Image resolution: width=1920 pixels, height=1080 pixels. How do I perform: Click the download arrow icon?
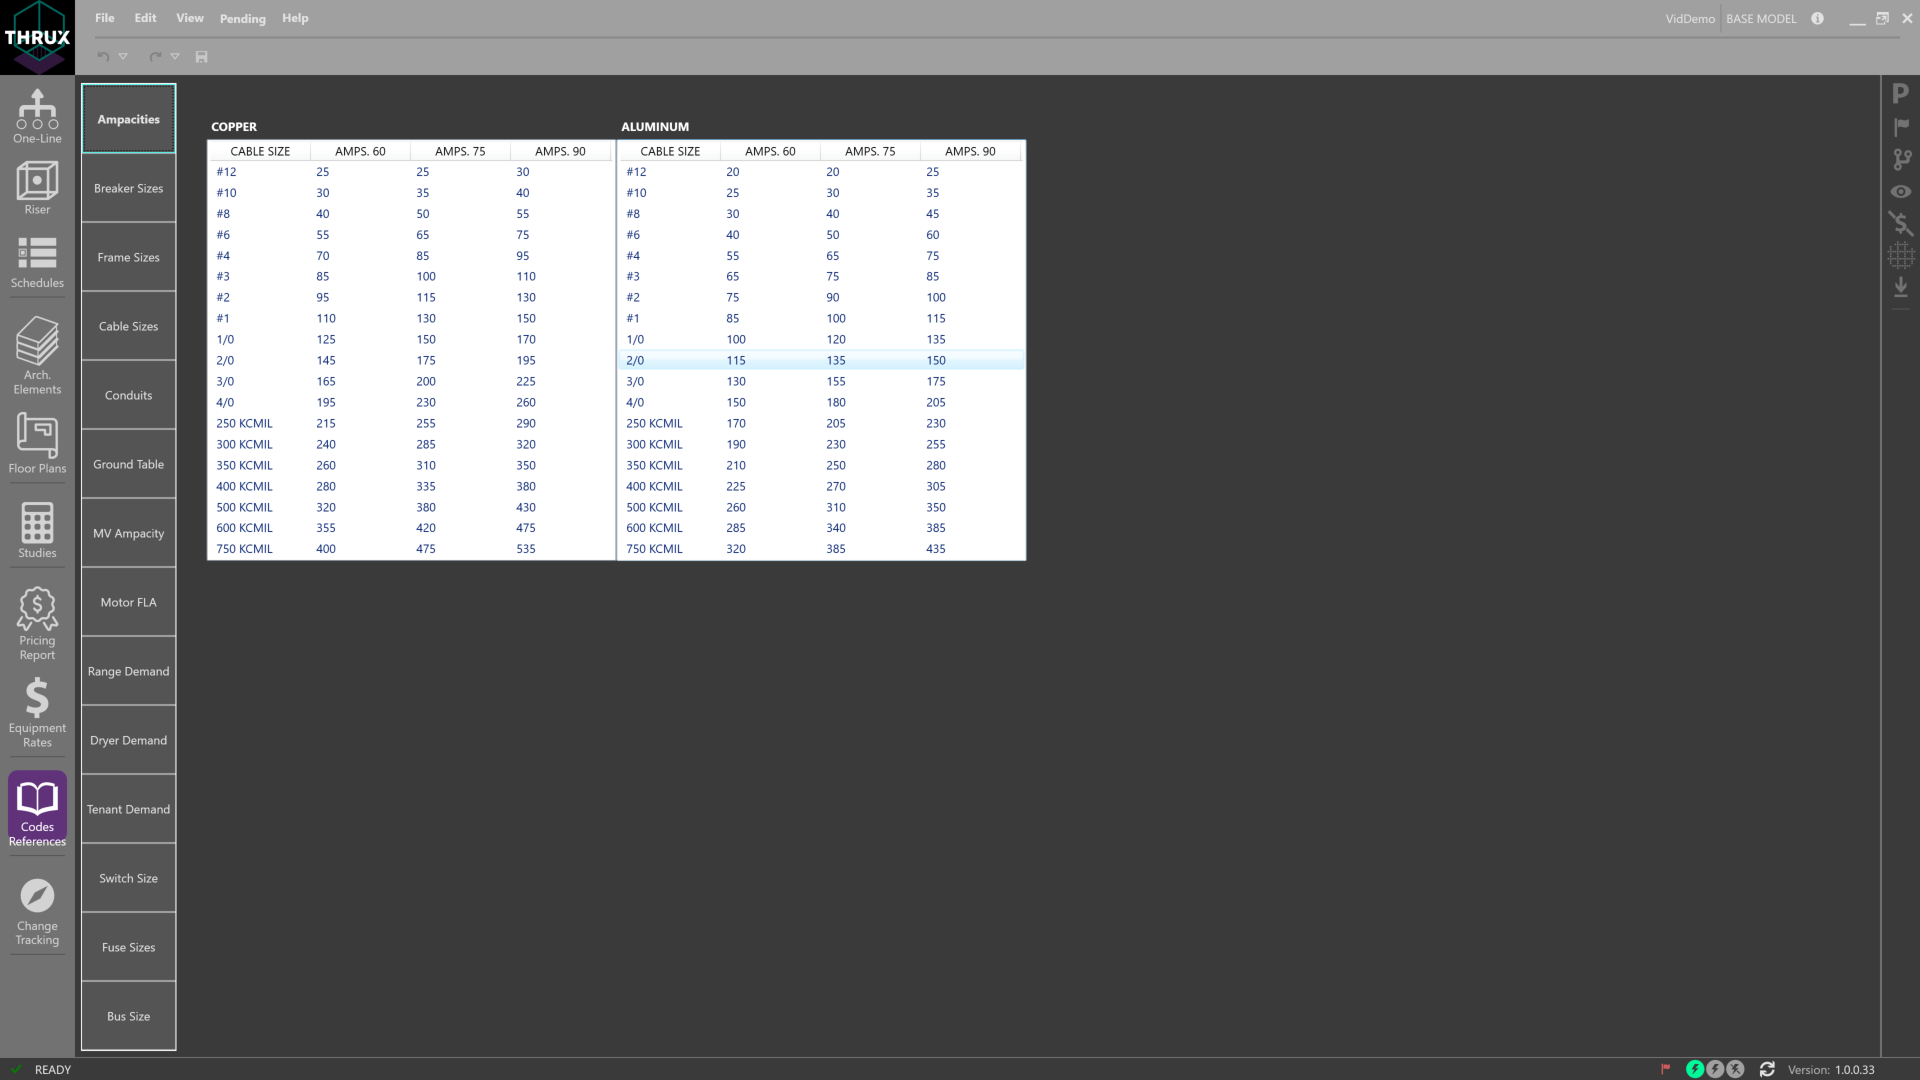click(1900, 288)
